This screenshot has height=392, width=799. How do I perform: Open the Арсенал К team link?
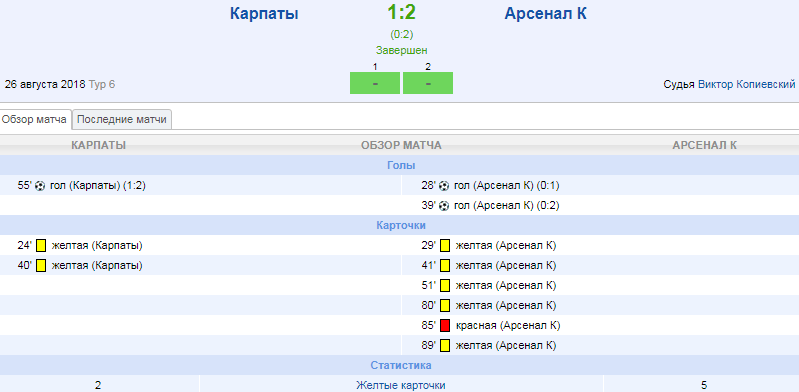click(x=545, y=14)
